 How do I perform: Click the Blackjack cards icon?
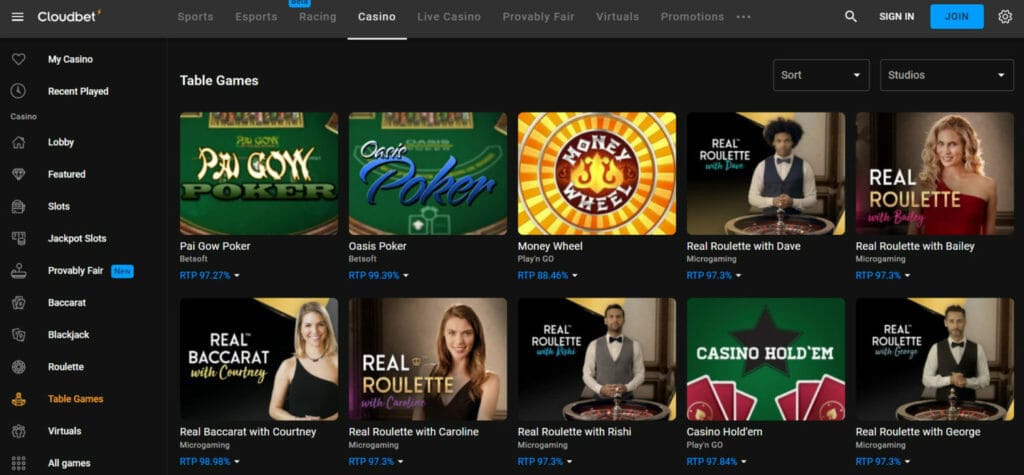(x=18, y=335)
